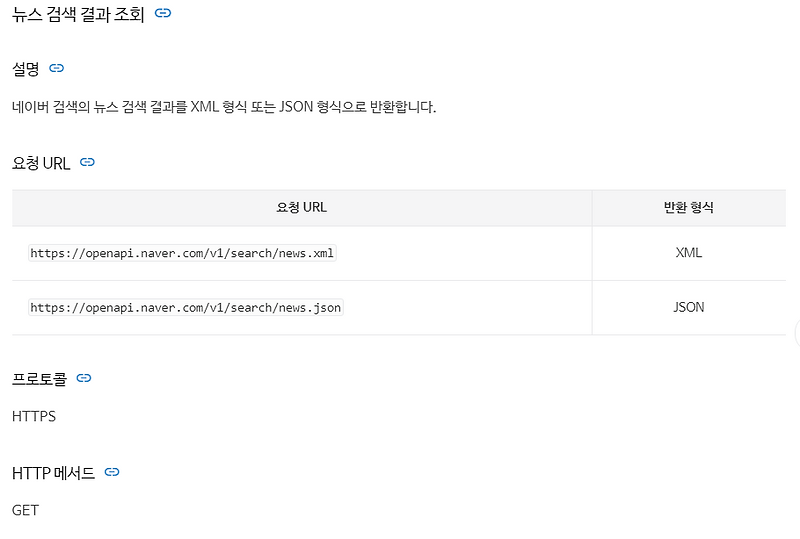Click the 반환 형식 table column header
The width and height of the screenshot is (800, 539).
click(x=689, y=207)
